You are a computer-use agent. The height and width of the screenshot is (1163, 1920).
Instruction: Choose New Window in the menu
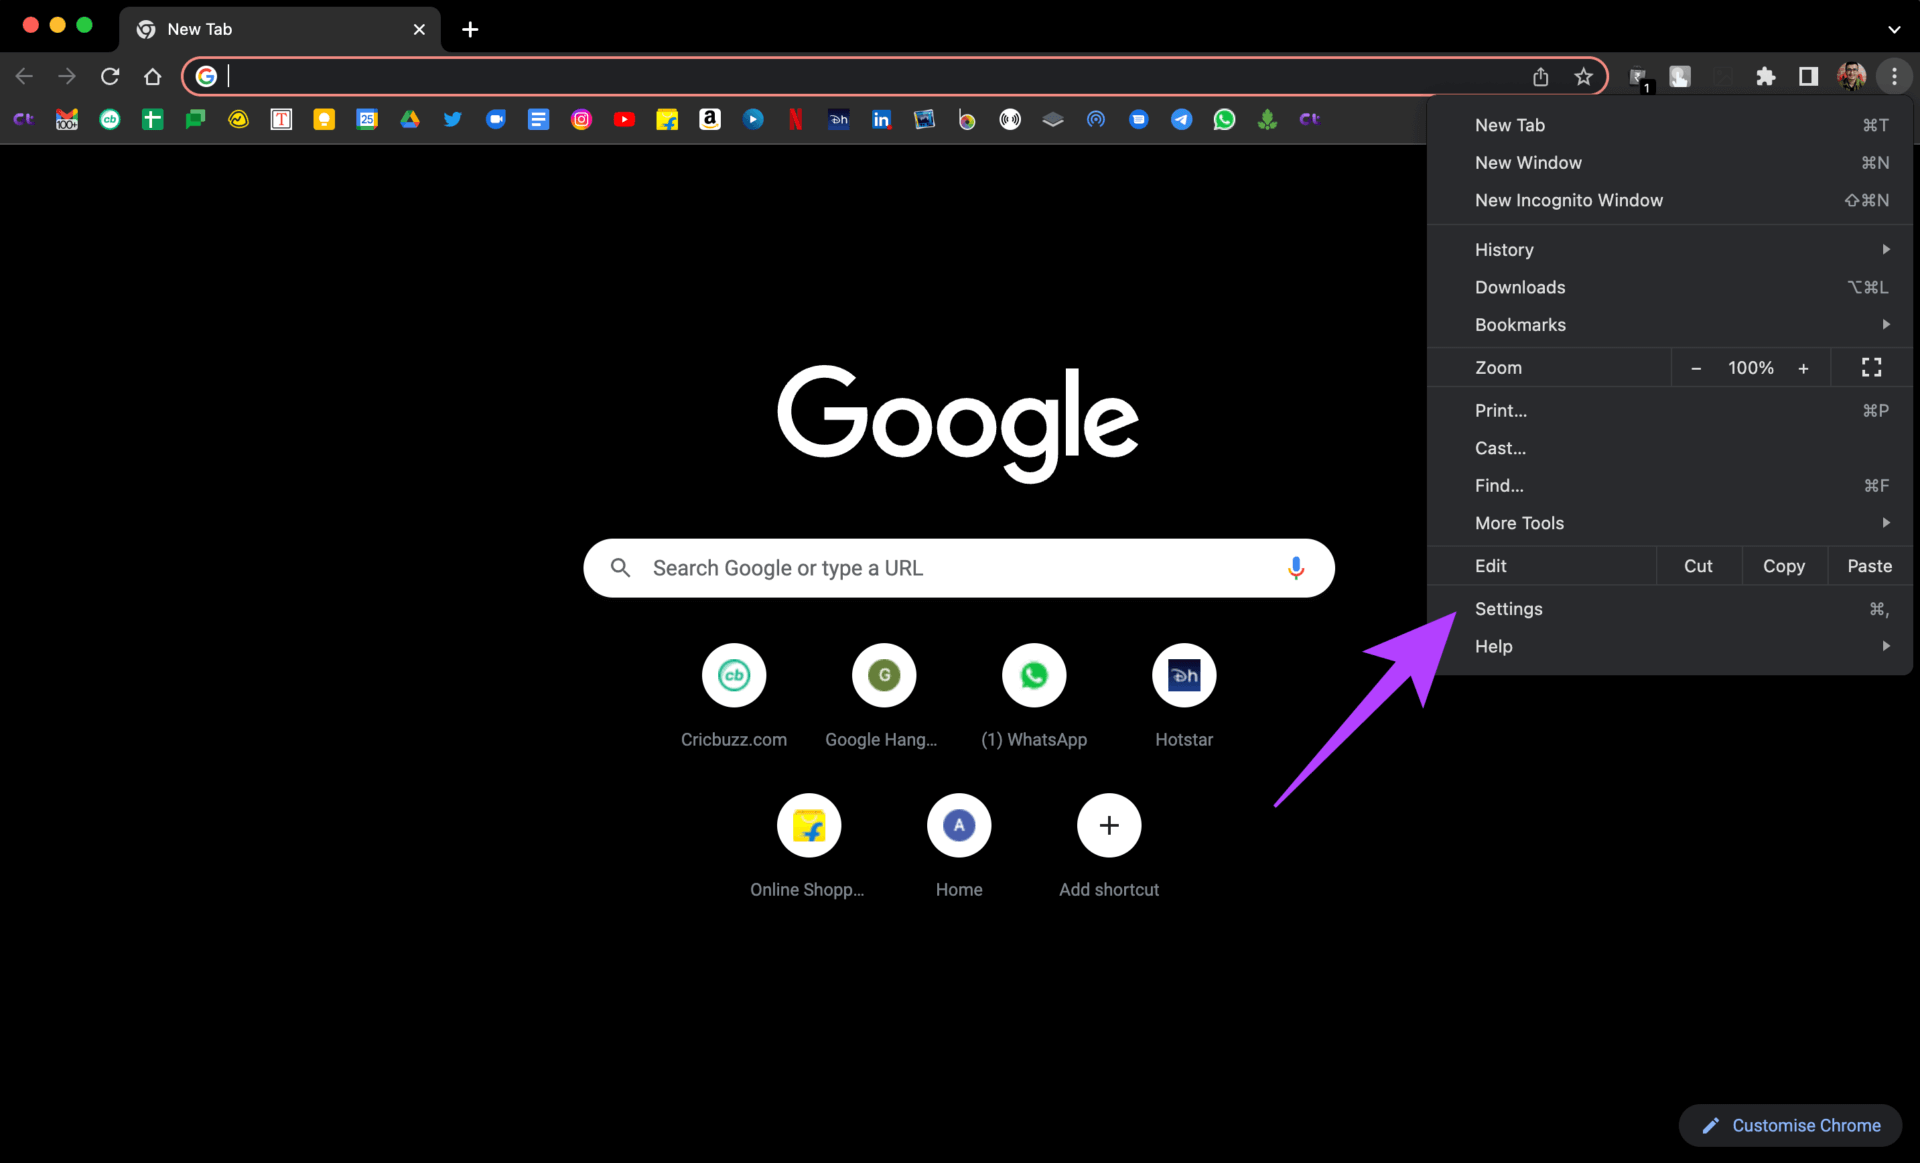(1670, 163)
